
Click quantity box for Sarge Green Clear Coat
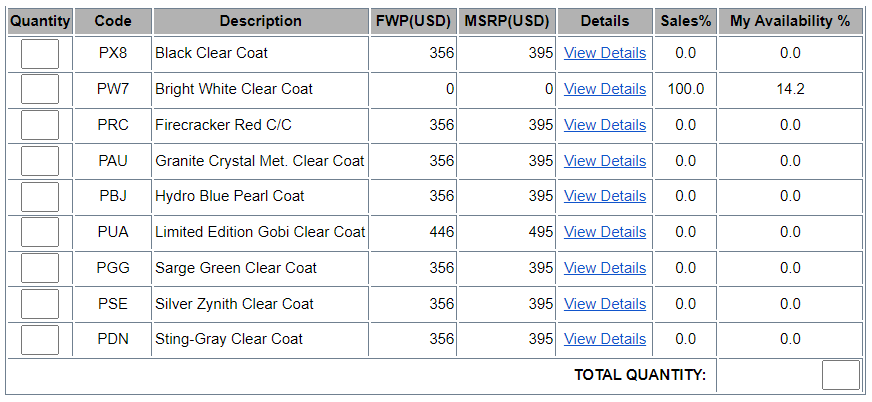[40, 268]
